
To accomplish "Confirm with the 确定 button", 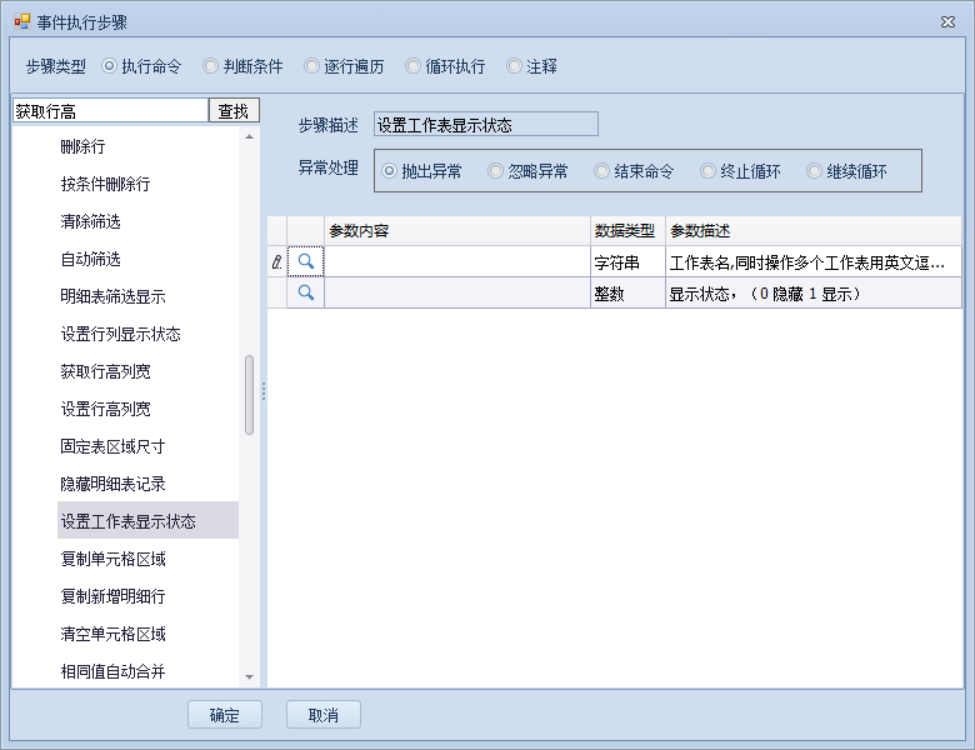I will click(x=225, y=715).
